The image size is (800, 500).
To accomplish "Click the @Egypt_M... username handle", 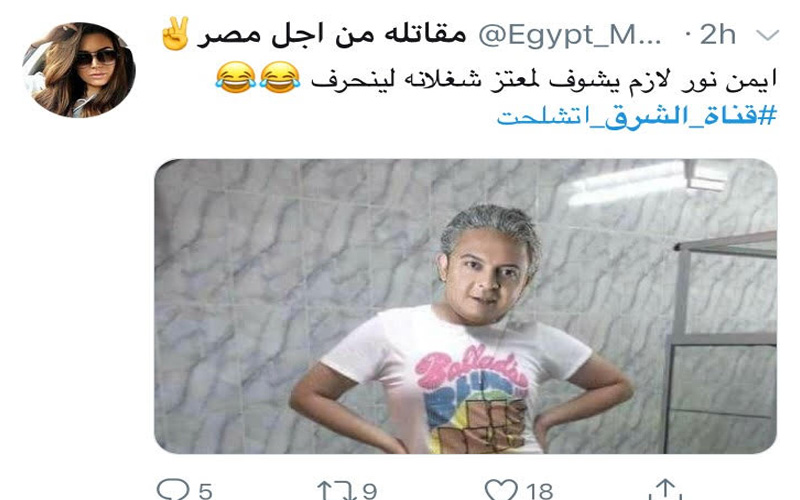I will (x=570, y=35).
